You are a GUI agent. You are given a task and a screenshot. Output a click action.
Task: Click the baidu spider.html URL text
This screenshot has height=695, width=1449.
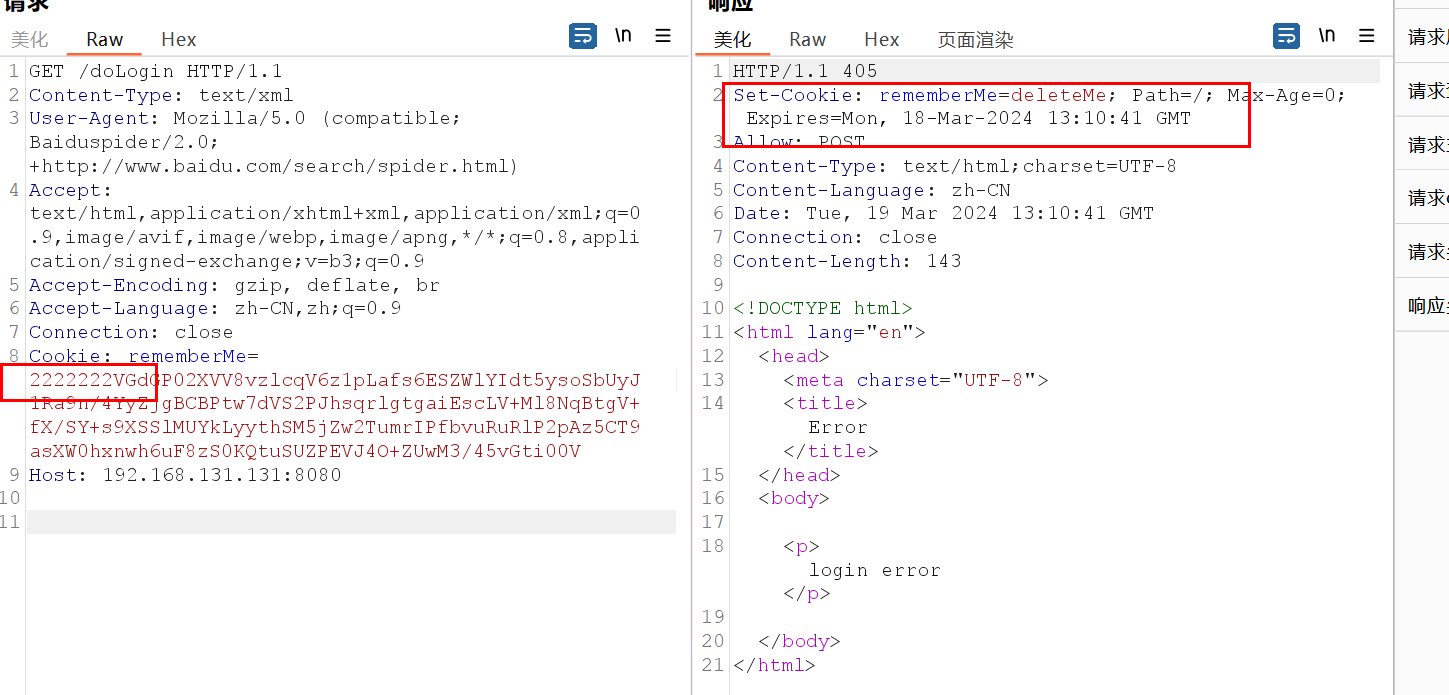(x=274, y=167)
